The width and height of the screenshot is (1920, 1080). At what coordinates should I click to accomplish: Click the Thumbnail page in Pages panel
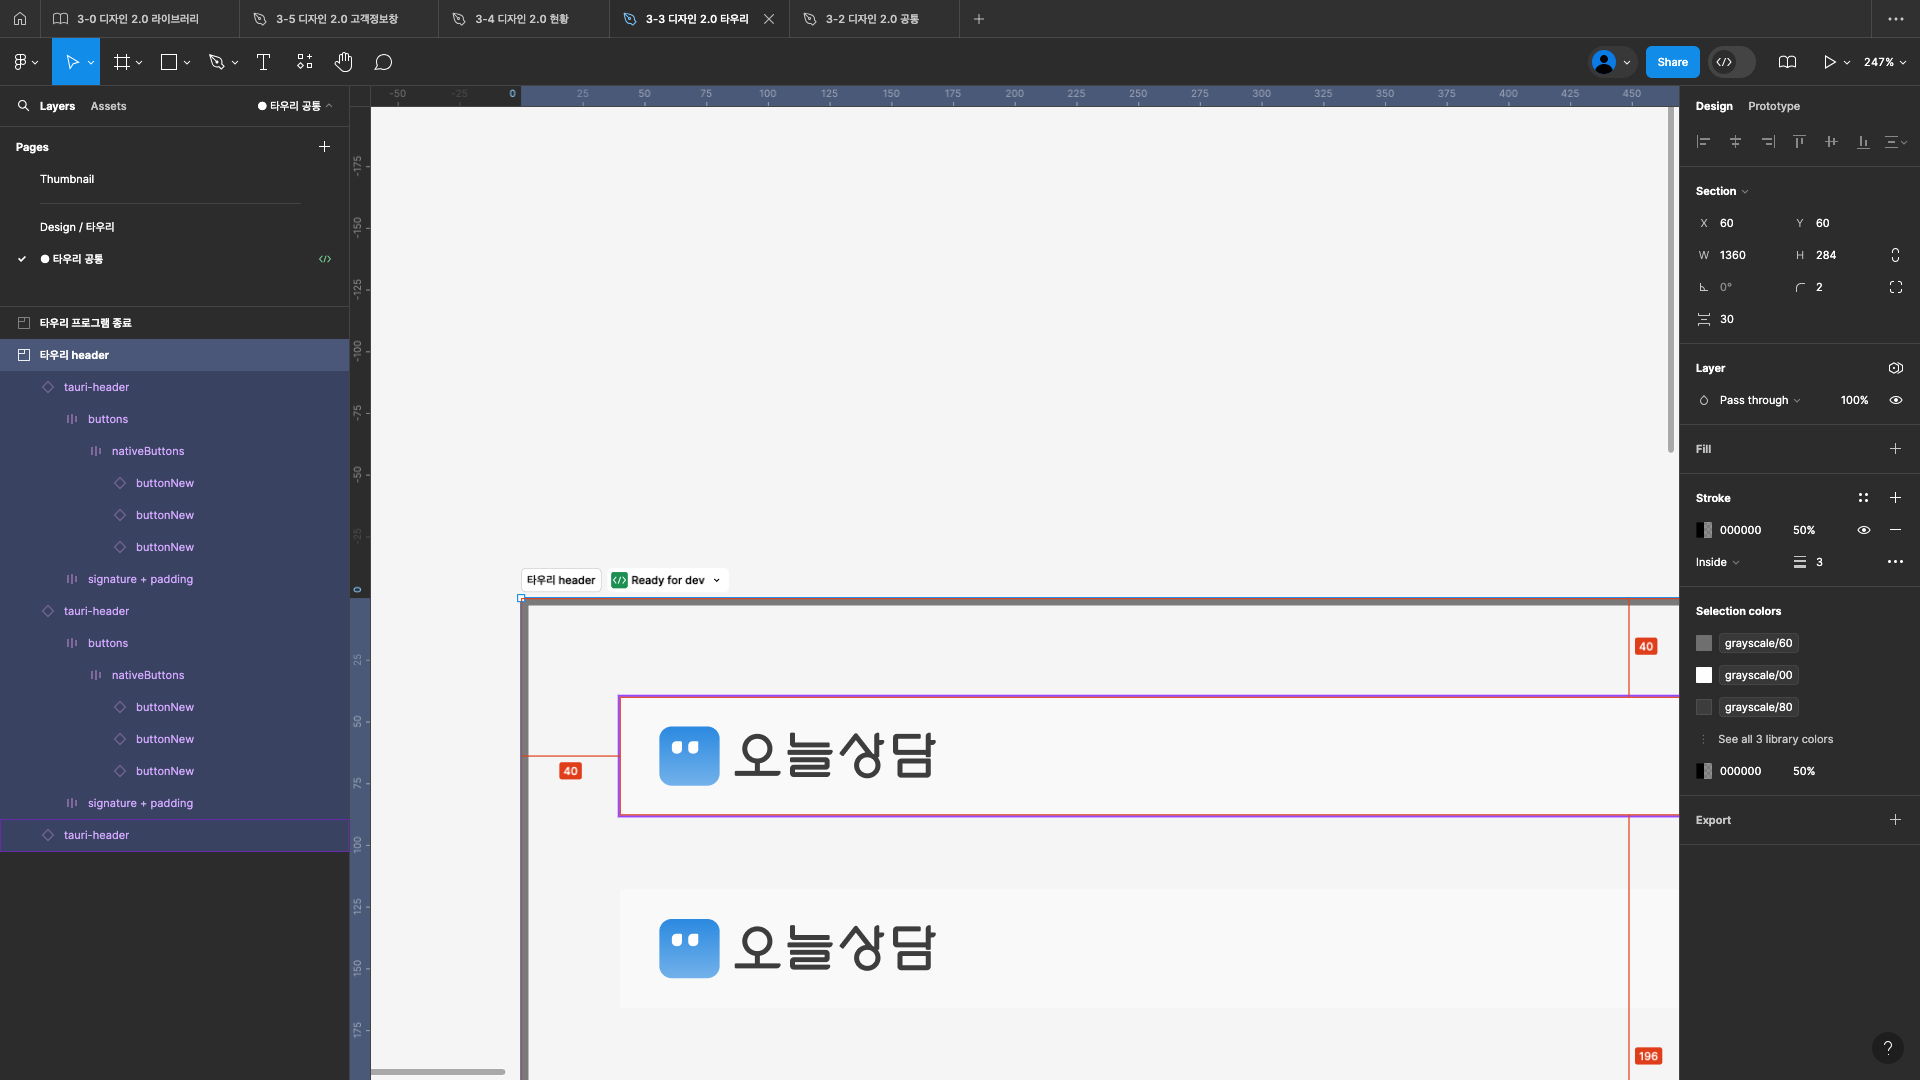click(x=66, y=178)
